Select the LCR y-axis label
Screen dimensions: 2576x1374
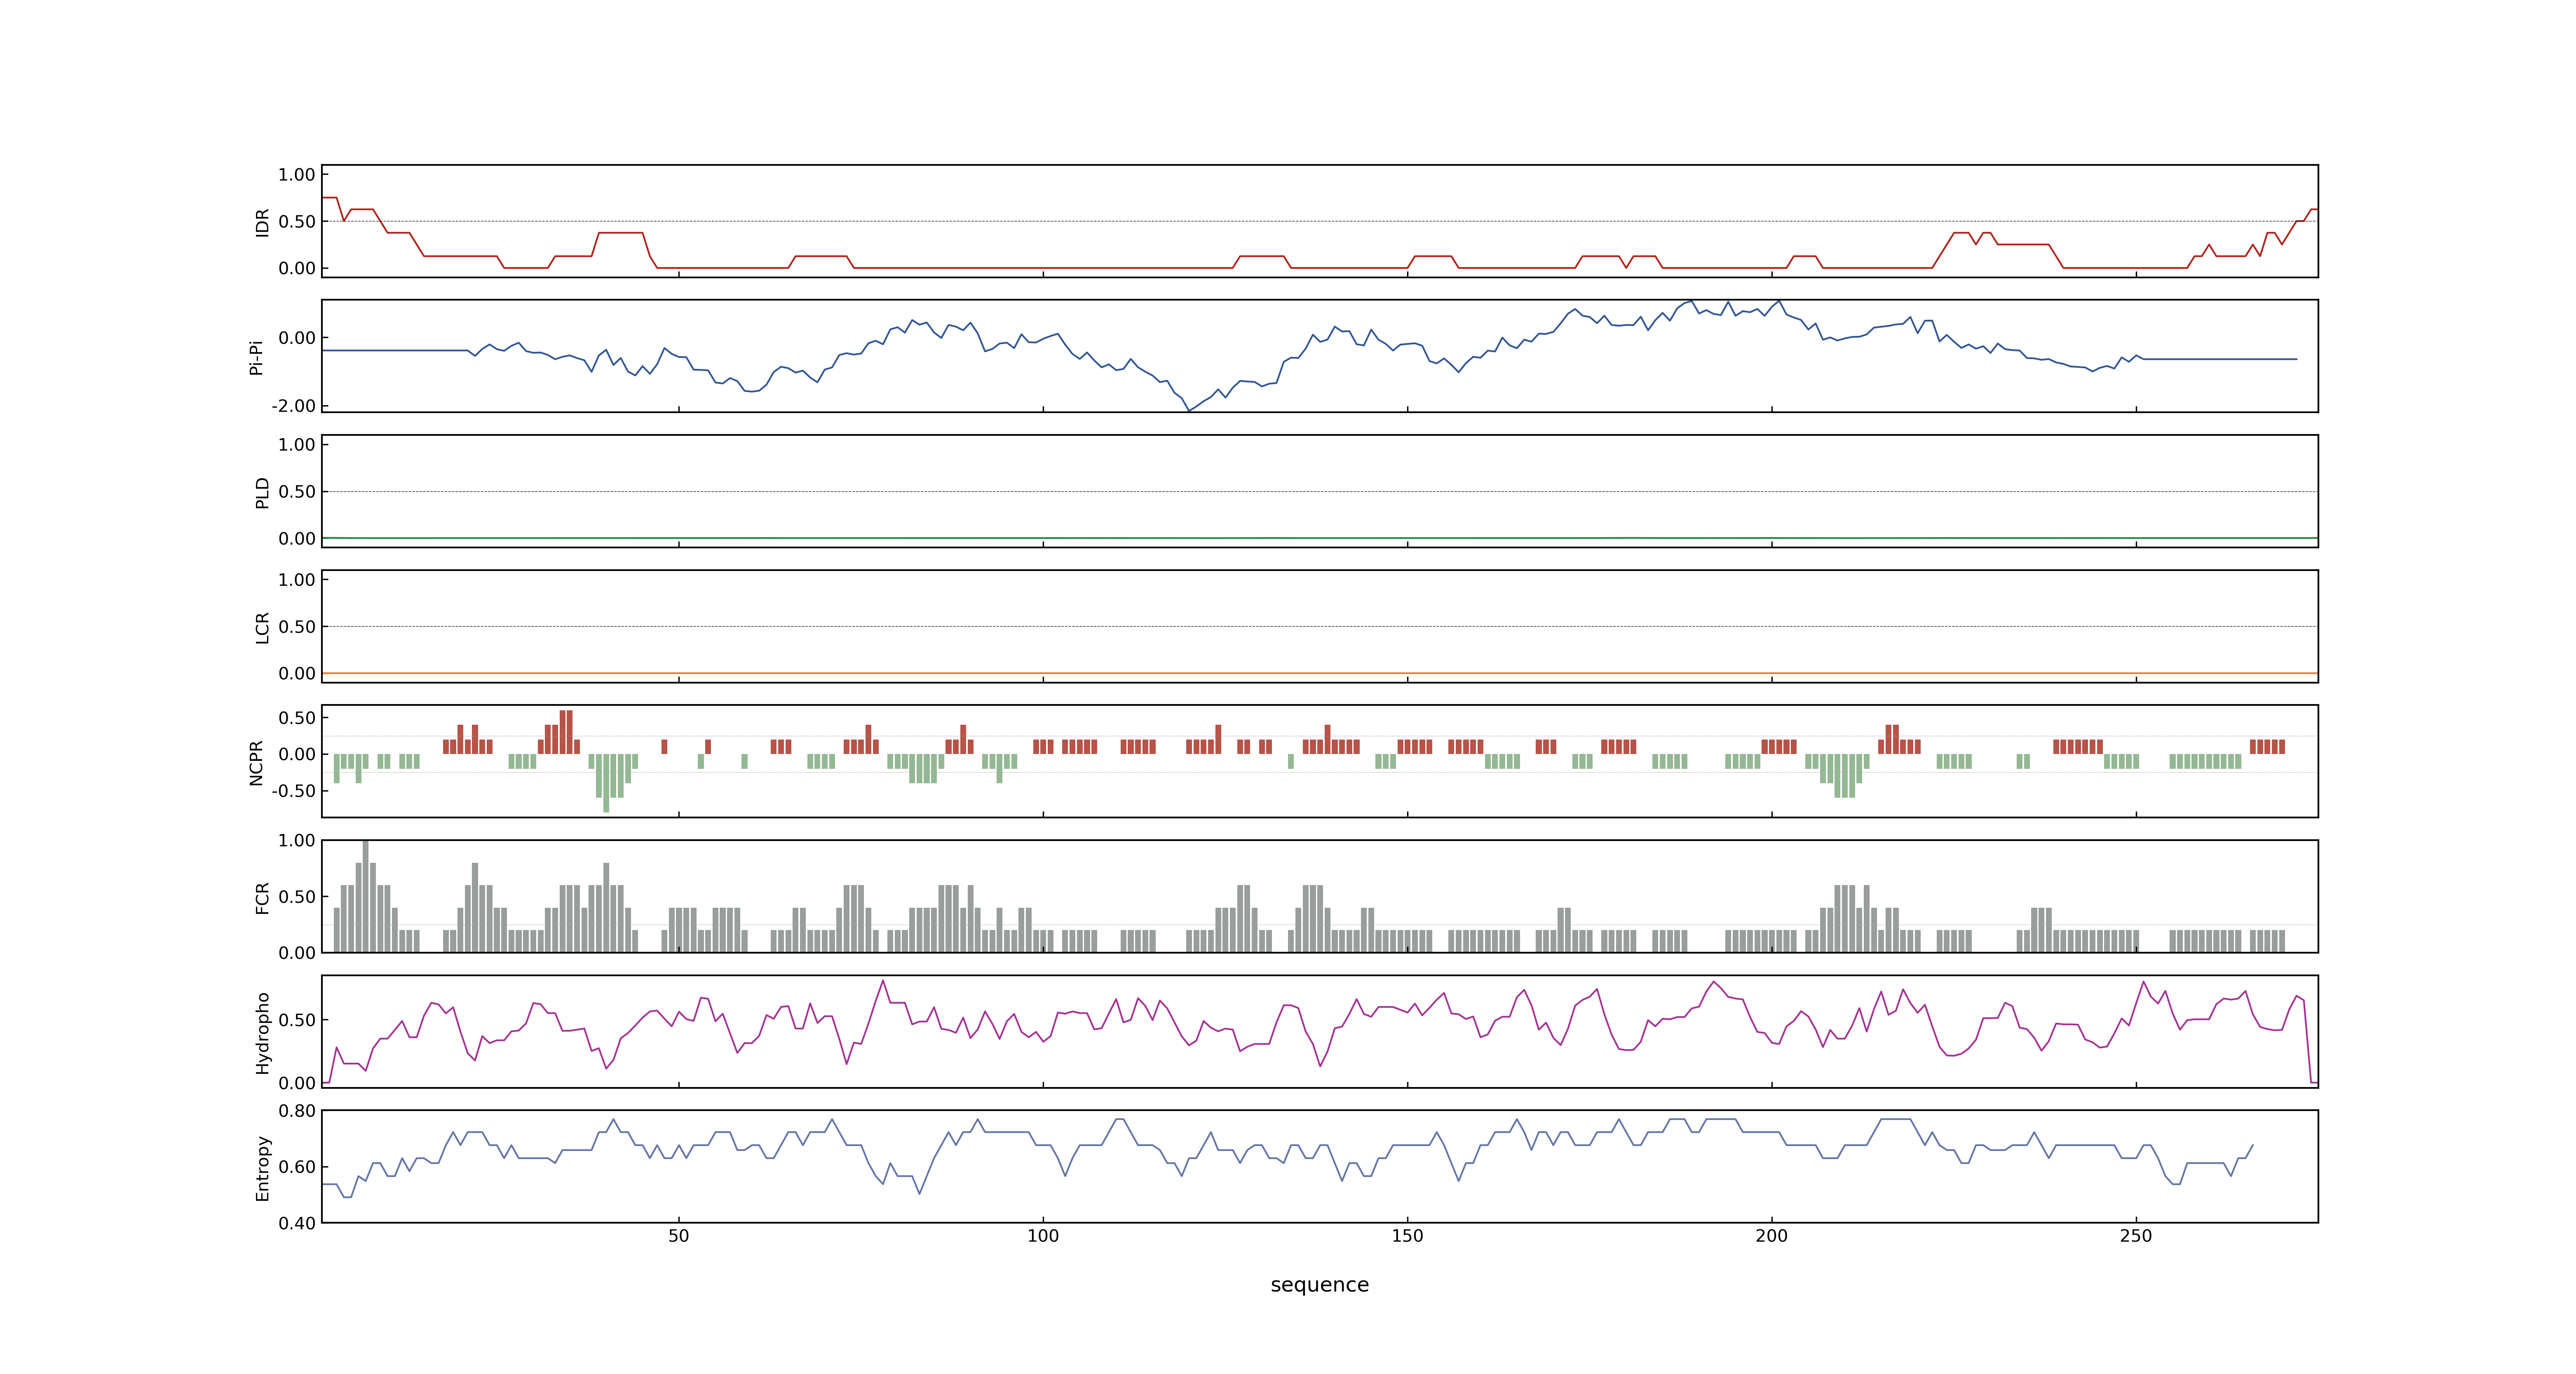coord(262,627)
